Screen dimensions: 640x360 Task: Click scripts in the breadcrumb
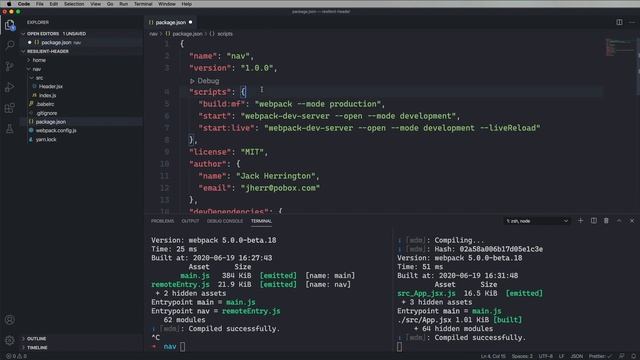click(224, 34)
